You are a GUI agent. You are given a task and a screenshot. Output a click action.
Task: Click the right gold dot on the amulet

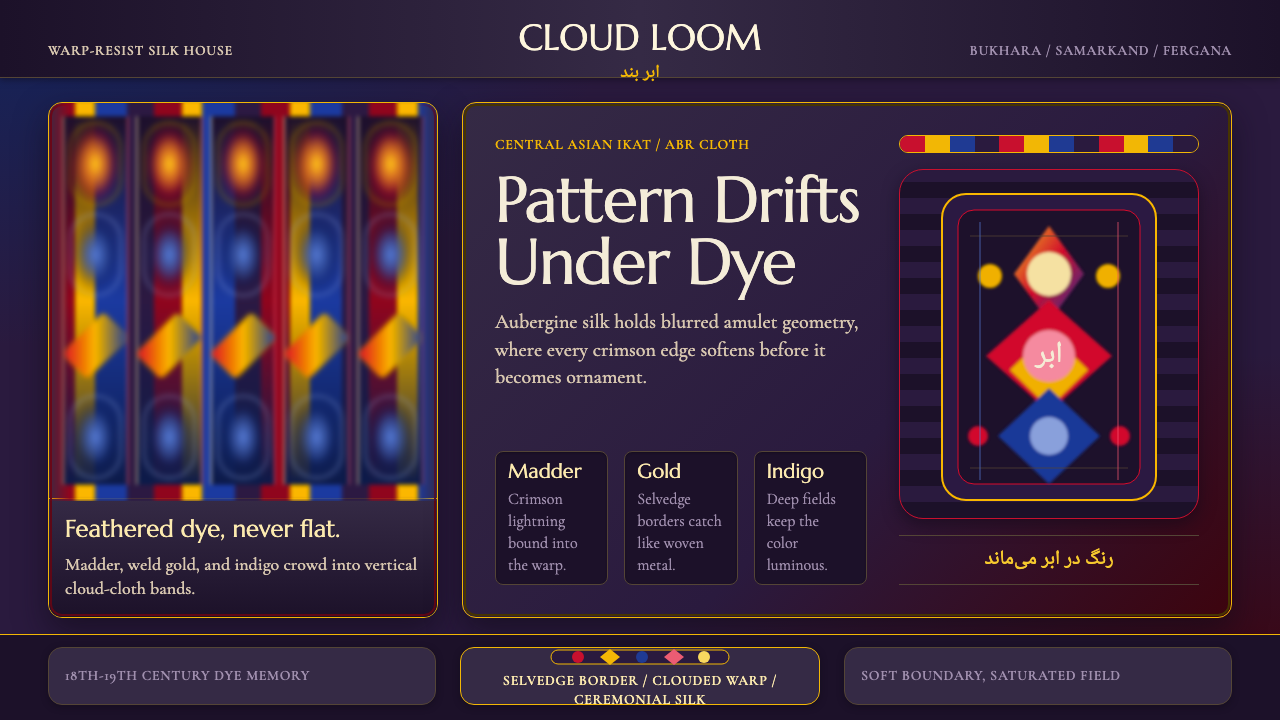tap(1108, 276)
